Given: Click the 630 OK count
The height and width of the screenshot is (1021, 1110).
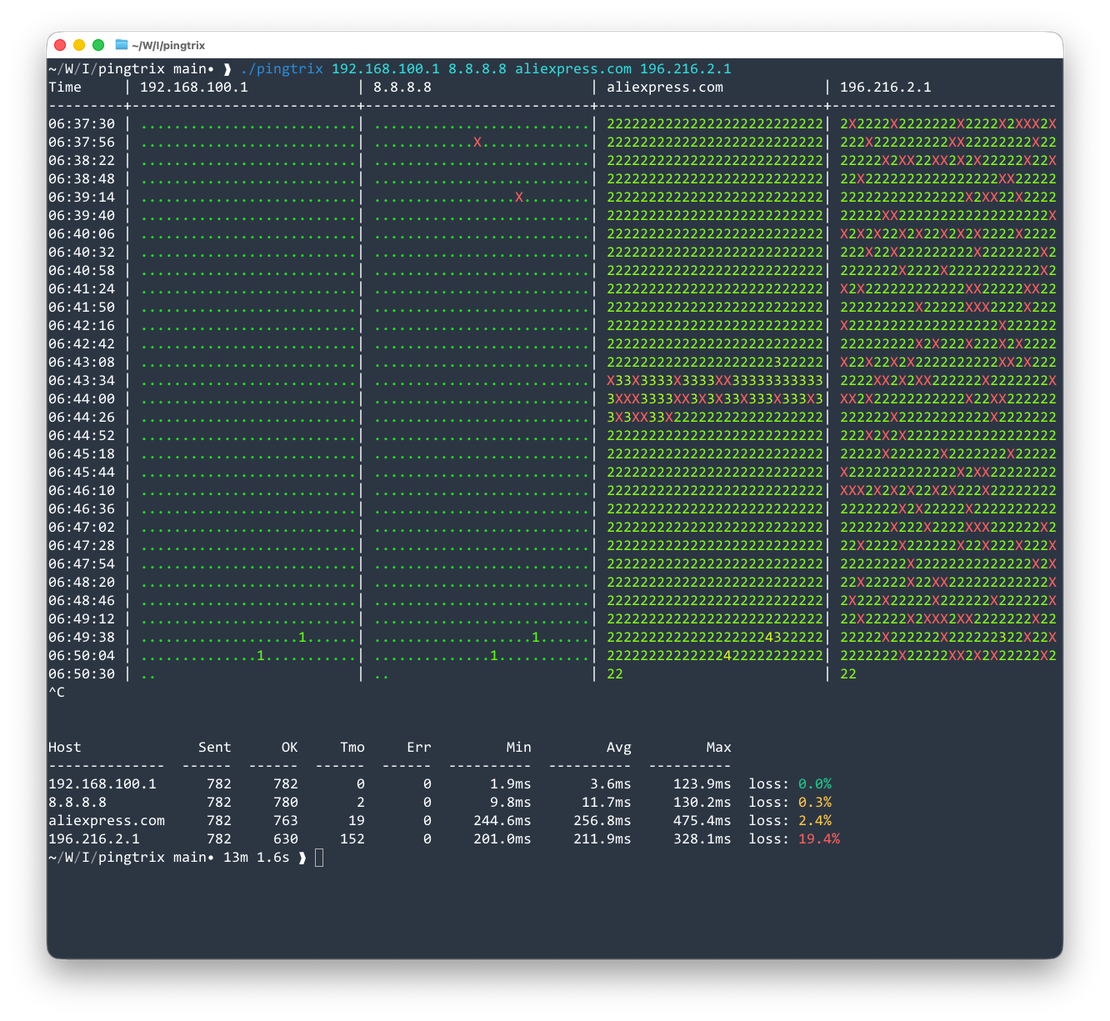Looking at the screenshot, I should click(286, 839).
